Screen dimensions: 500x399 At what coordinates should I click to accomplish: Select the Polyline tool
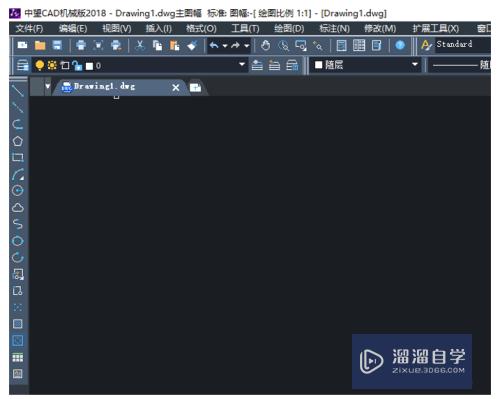coord(18,124)
